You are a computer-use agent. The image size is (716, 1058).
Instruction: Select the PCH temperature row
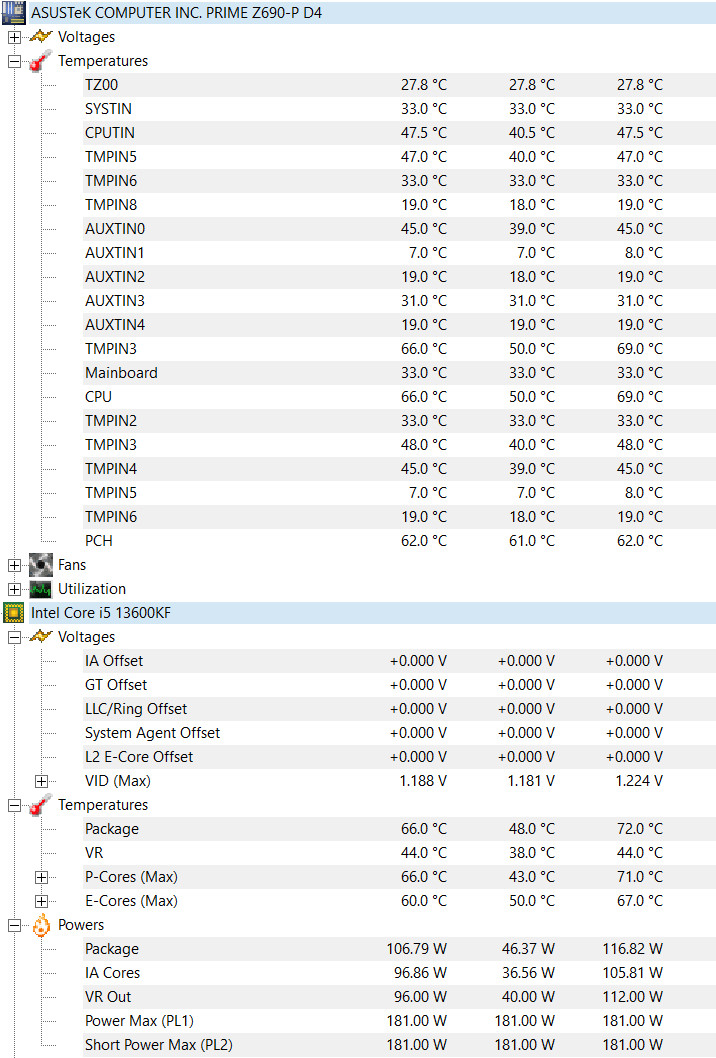point(399,540)
